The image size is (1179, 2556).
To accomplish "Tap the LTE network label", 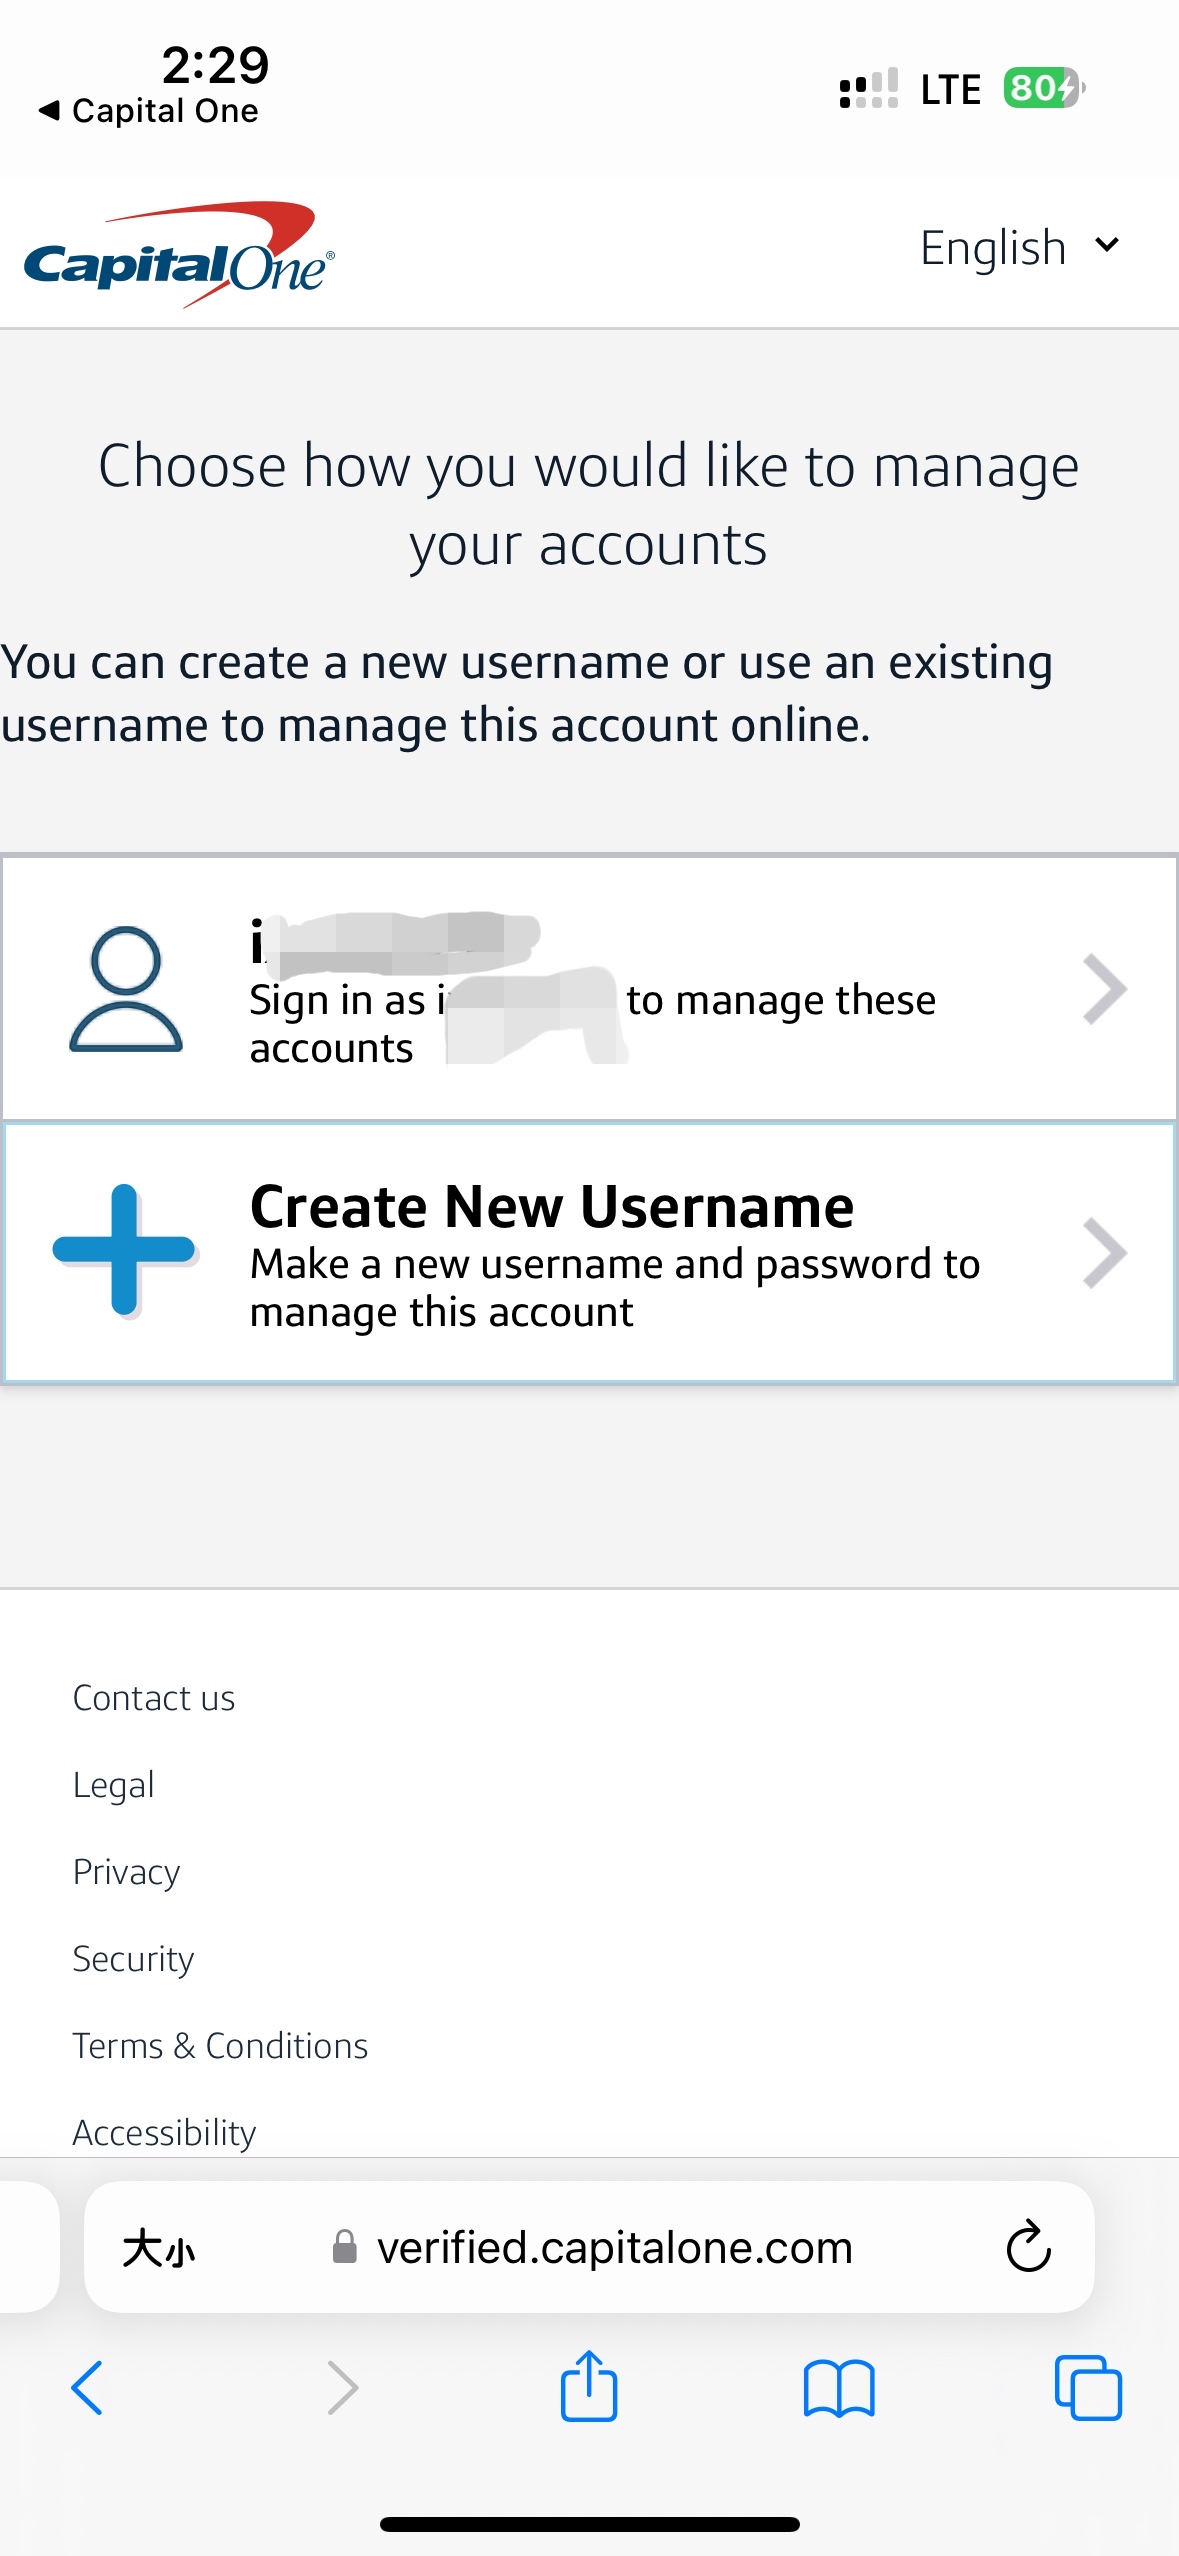I will pyautogui.click(x=950, y=89).
